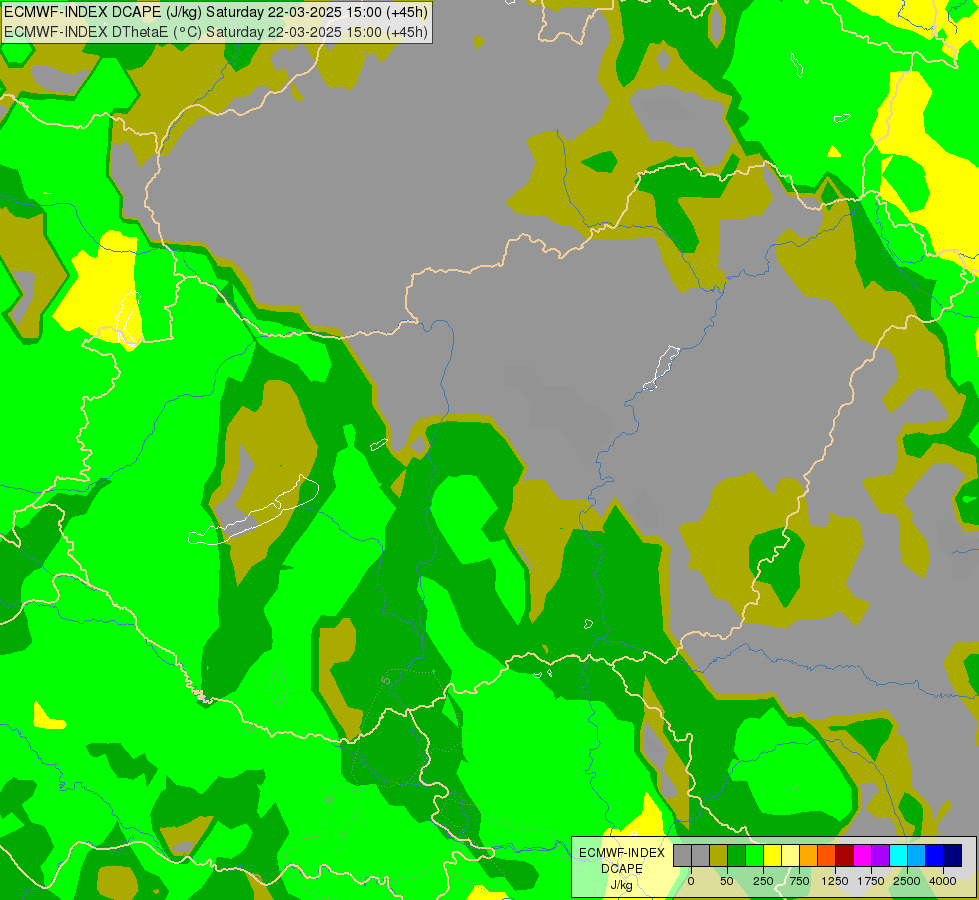Select the dark green legend swatch

(736, 855)
